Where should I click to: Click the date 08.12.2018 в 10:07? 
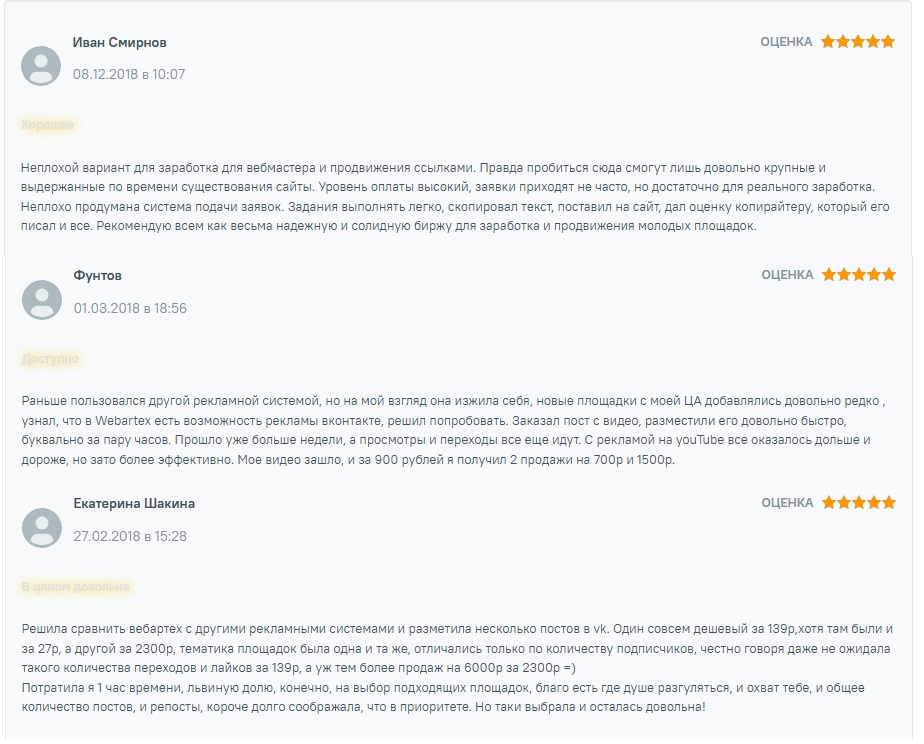129,74
